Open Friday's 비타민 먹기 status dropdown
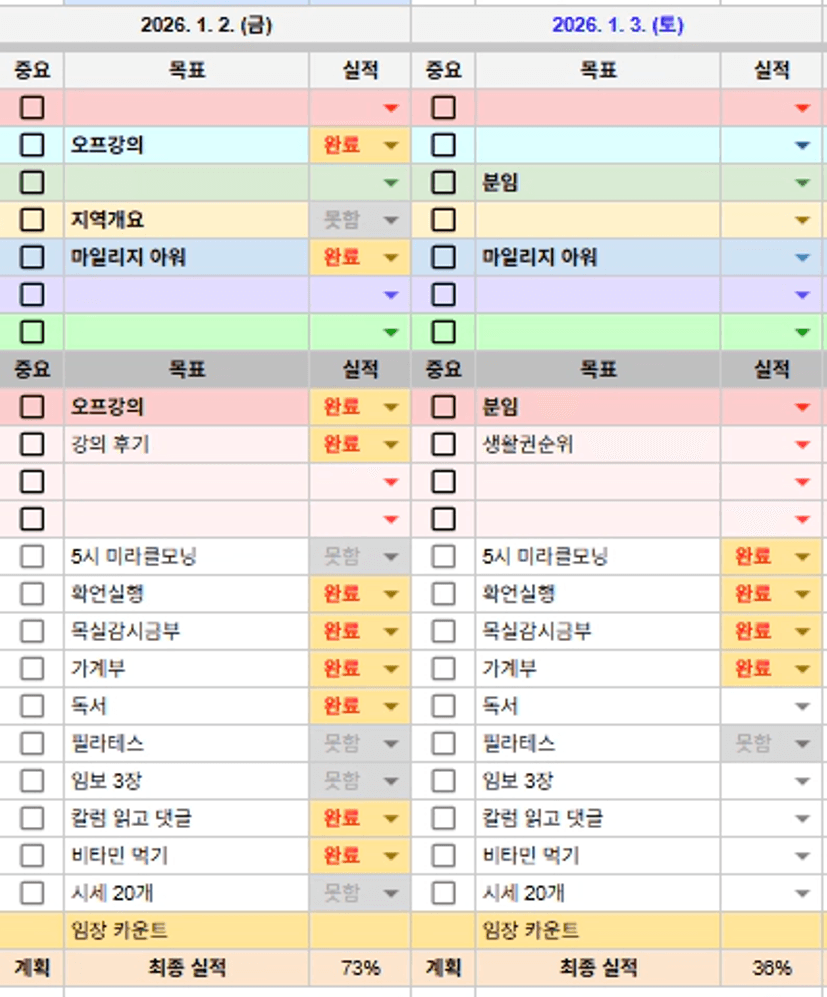This screenshot has height=997, width=827. pos(390,856)
